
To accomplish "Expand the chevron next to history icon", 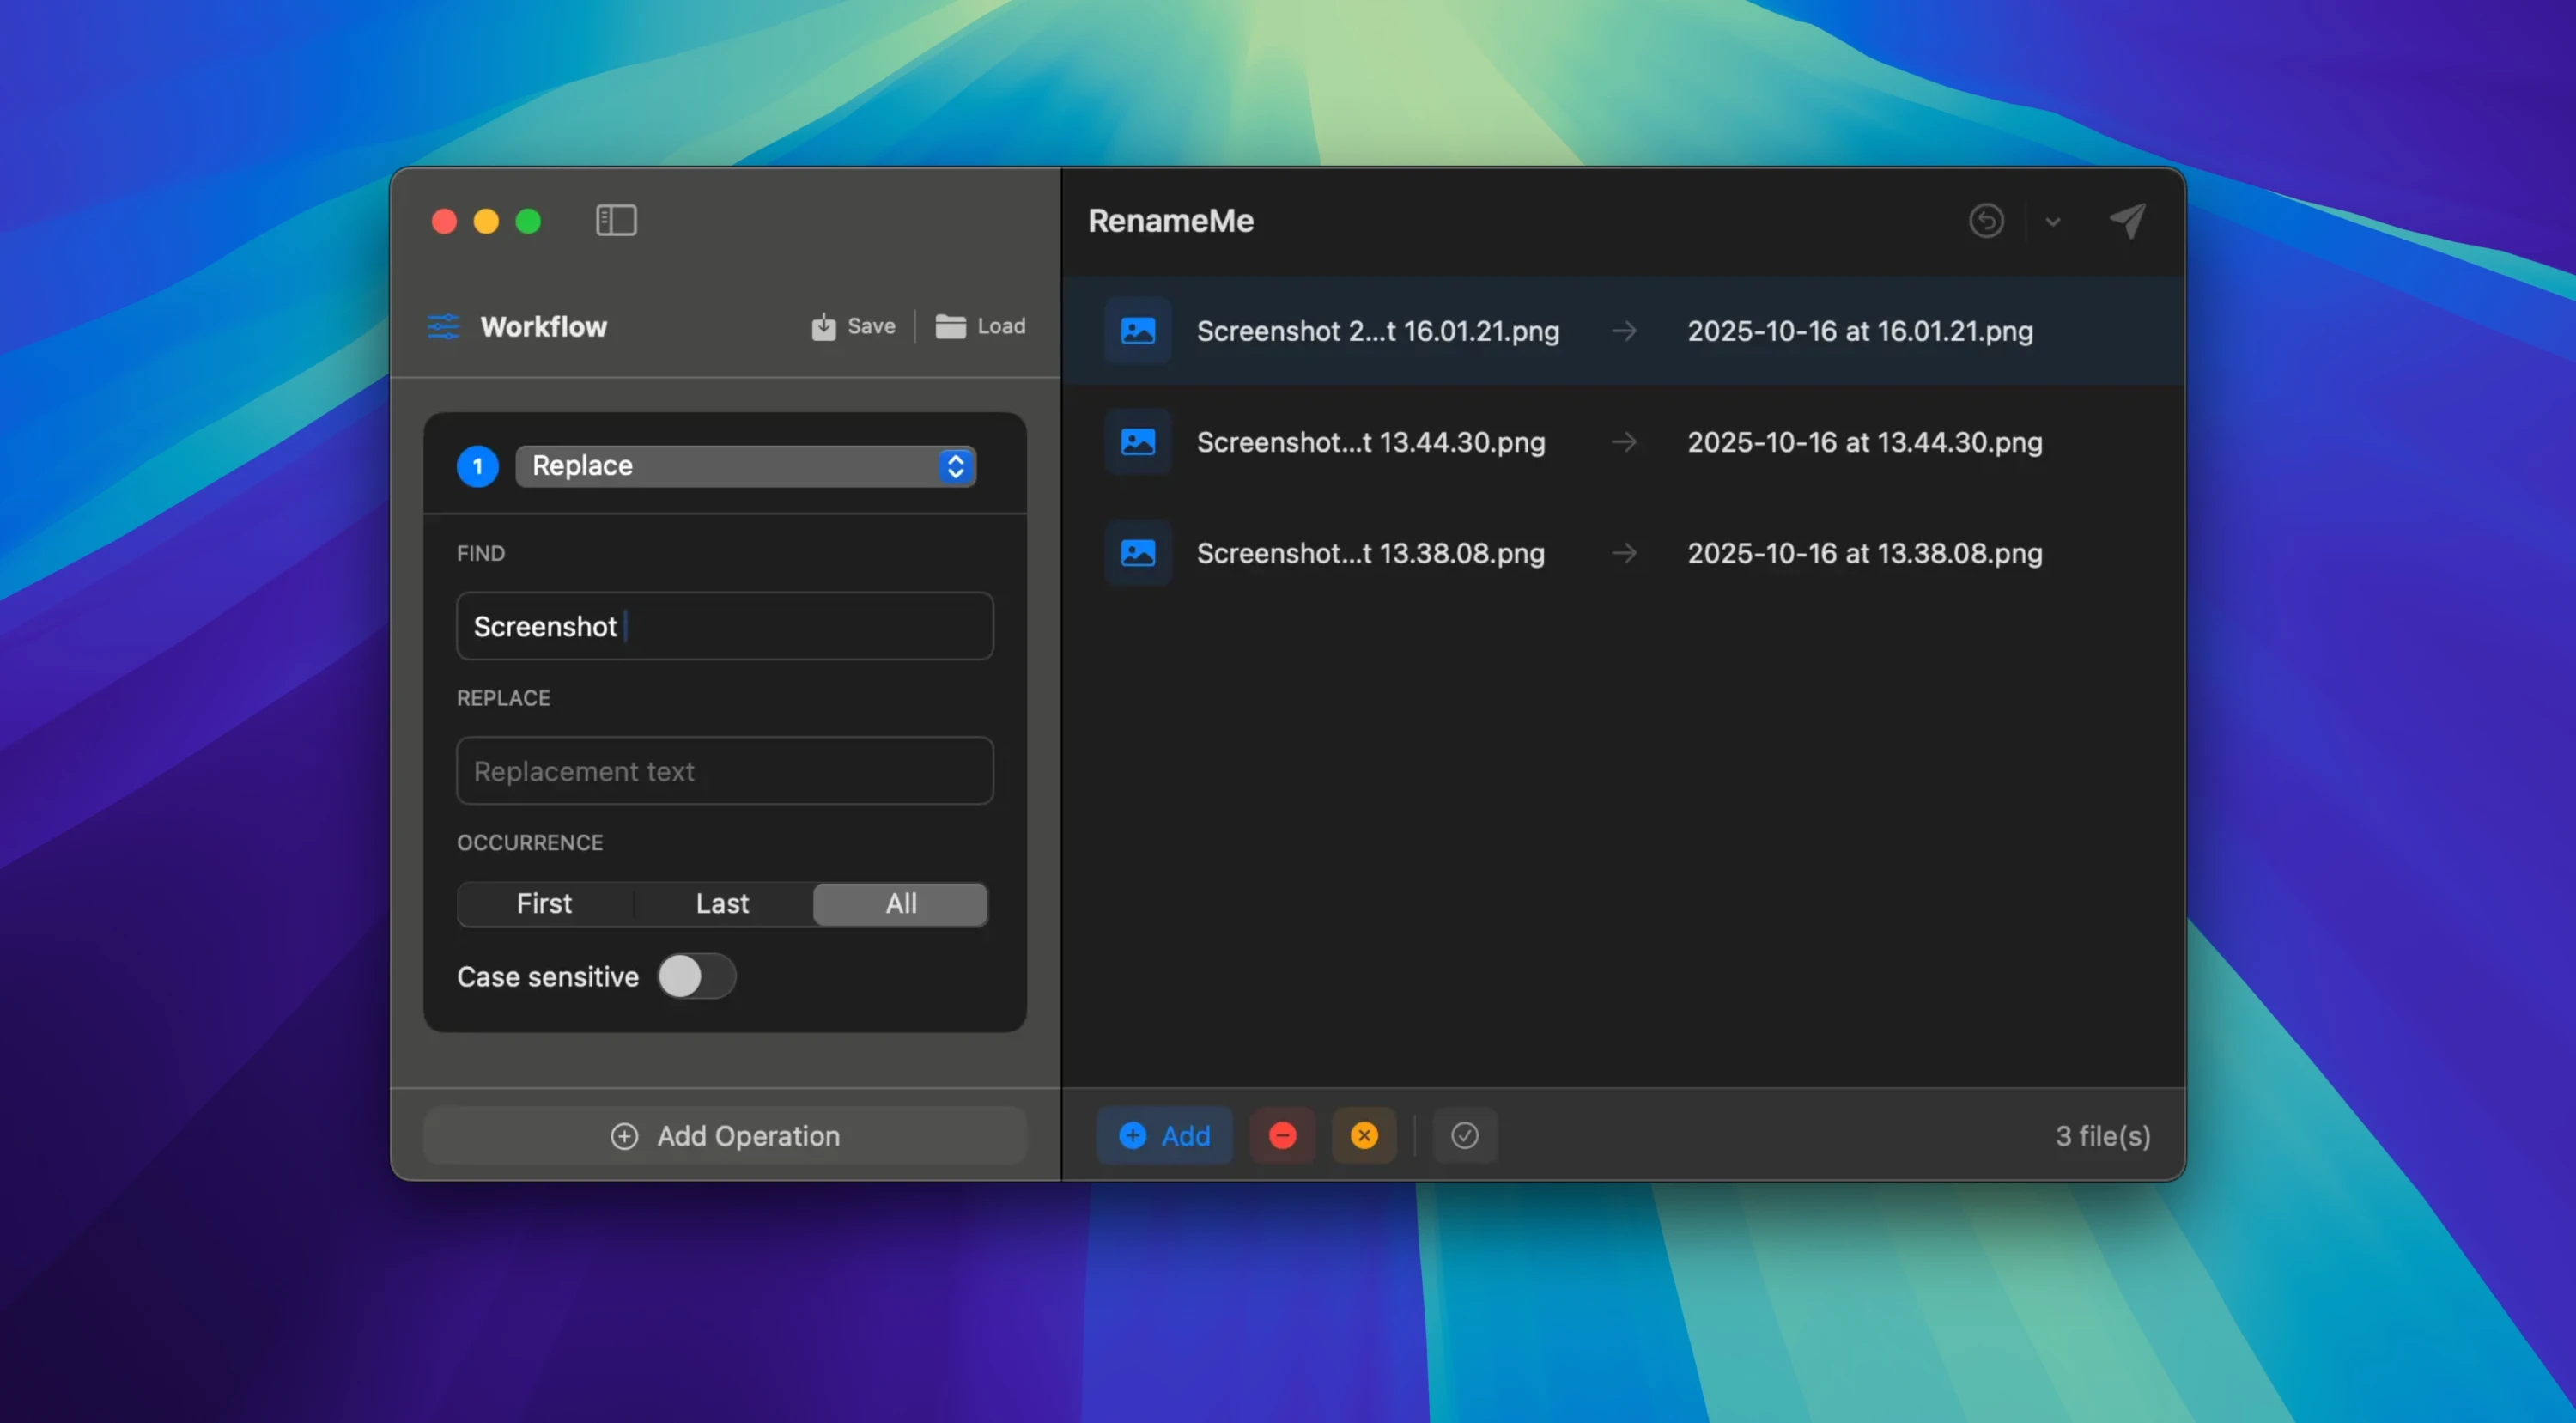I will 2052,222.
